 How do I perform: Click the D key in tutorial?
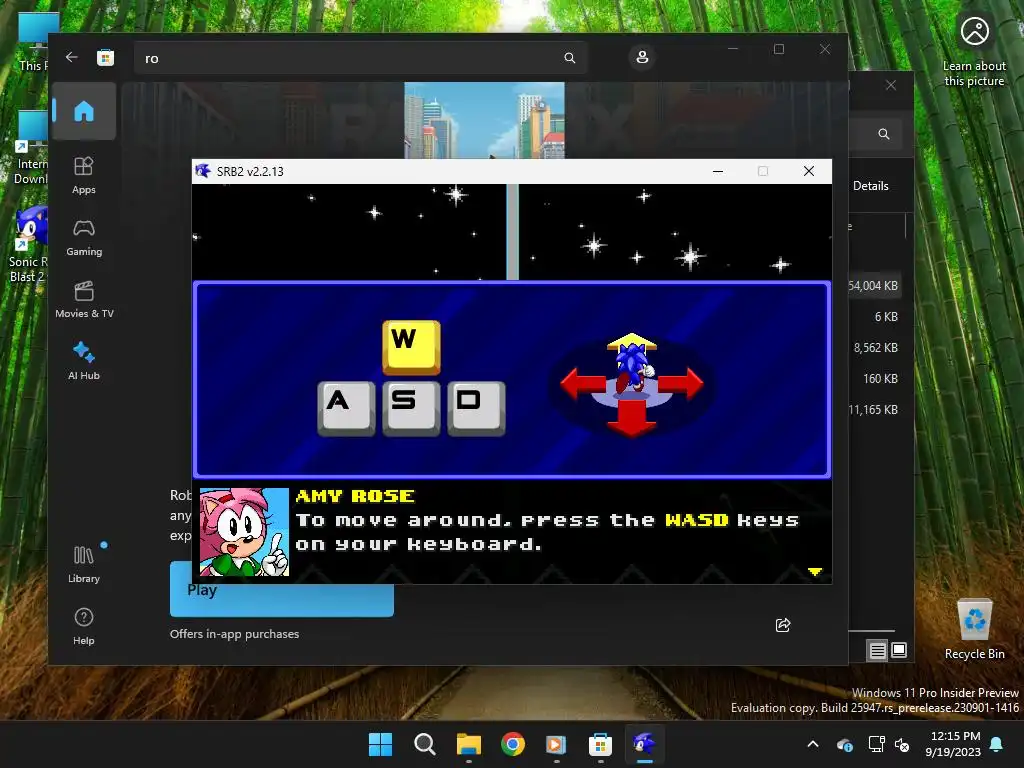coord(476,408)
